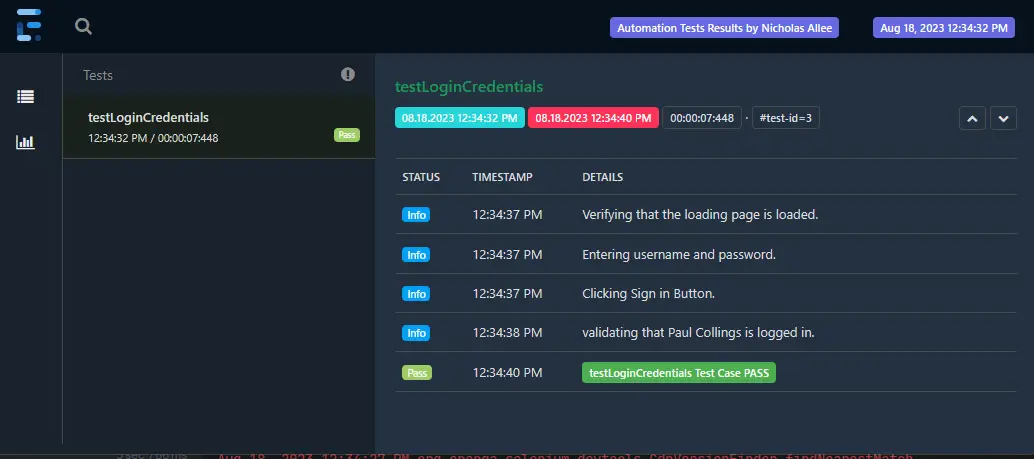Click the exclamation status filter icon
This screenshot has width=1034, height=459.
pos(348,75)
